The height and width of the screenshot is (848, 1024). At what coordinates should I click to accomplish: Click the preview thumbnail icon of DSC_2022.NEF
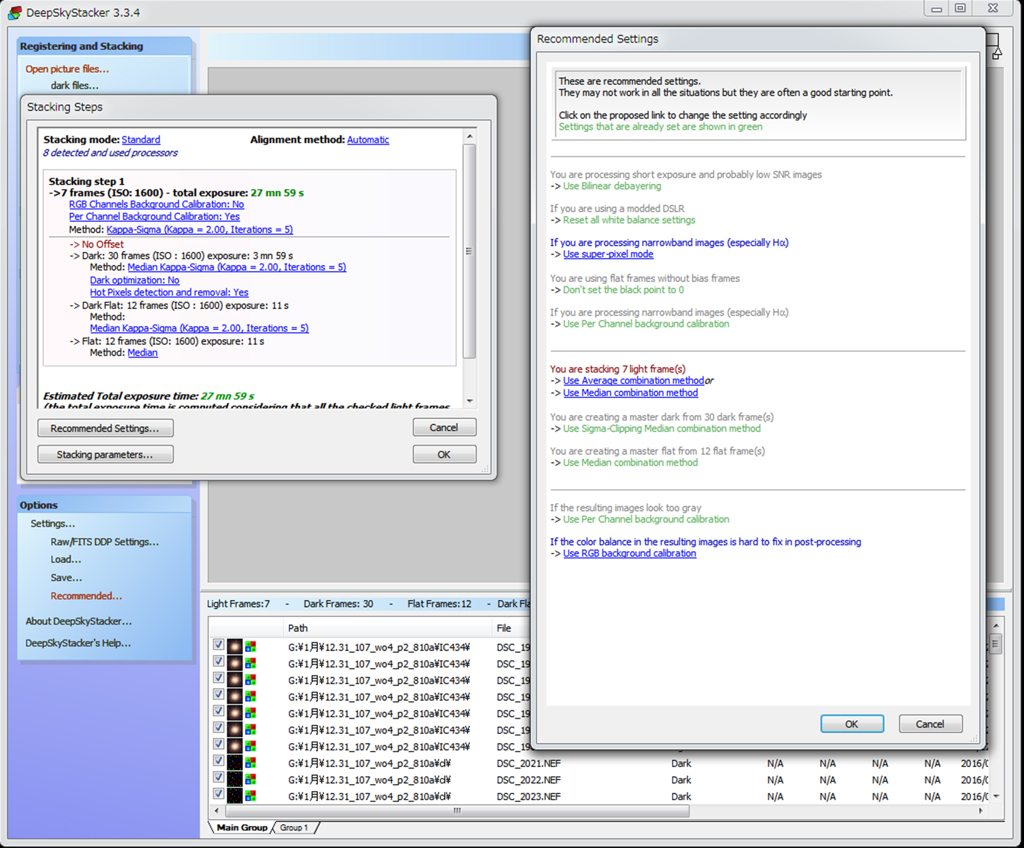(234, 779)
